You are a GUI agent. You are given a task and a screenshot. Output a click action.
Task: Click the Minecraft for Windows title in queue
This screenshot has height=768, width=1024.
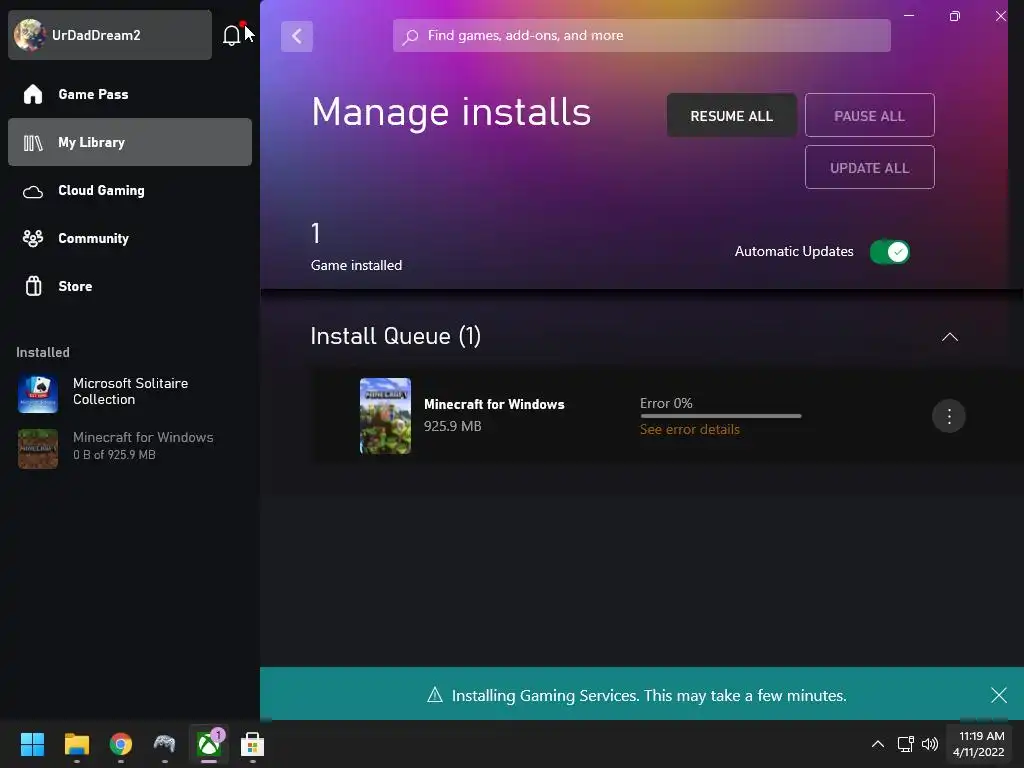click(494, 404)
